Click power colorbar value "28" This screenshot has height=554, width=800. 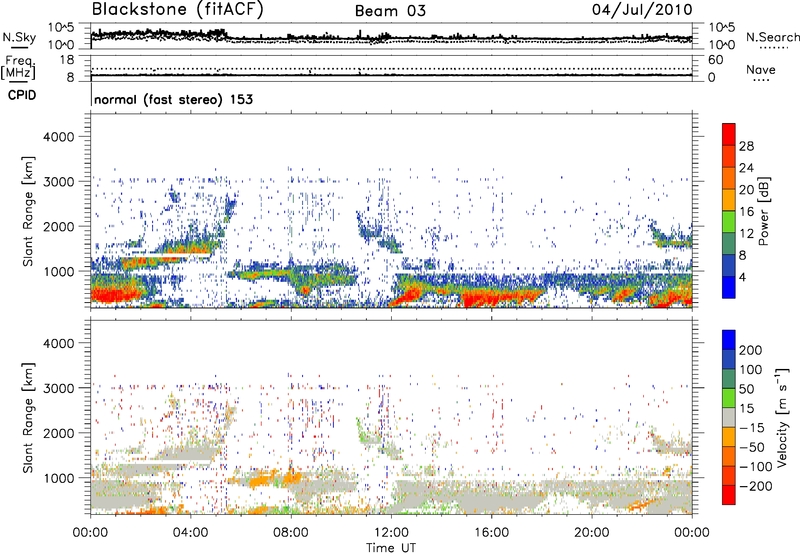click(x=746, y=146)
